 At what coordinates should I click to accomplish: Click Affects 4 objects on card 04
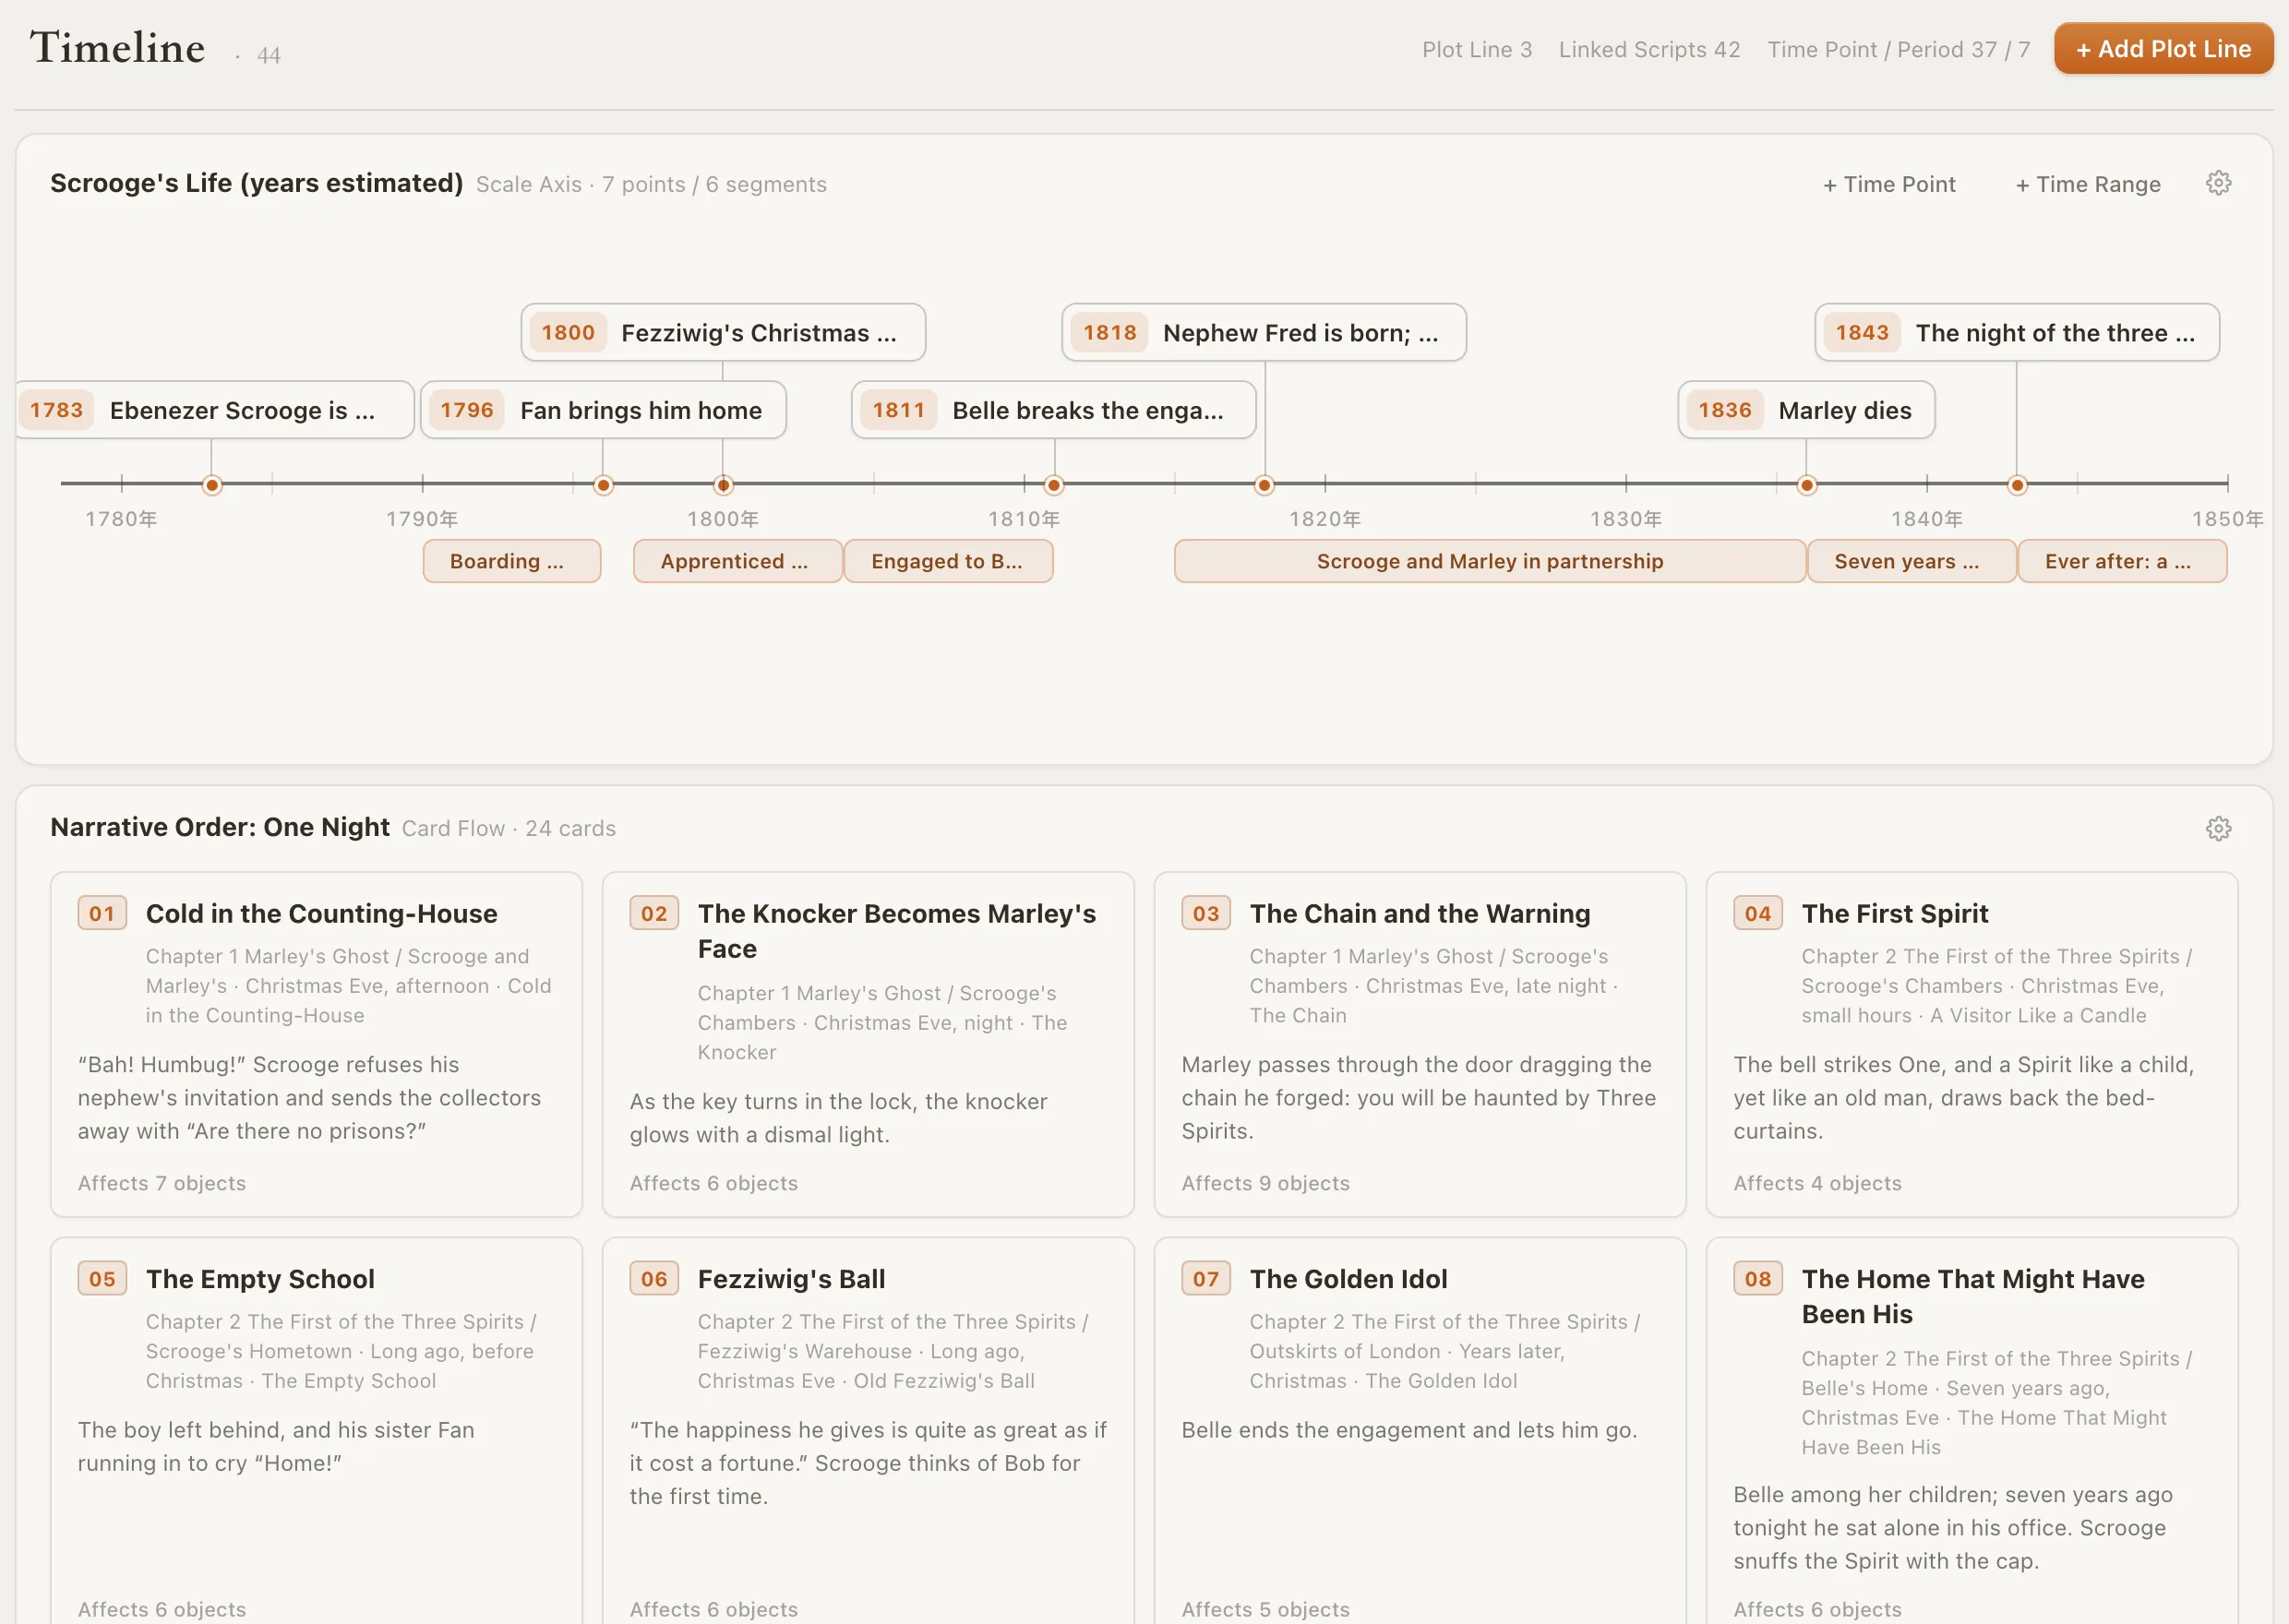1817,1183
